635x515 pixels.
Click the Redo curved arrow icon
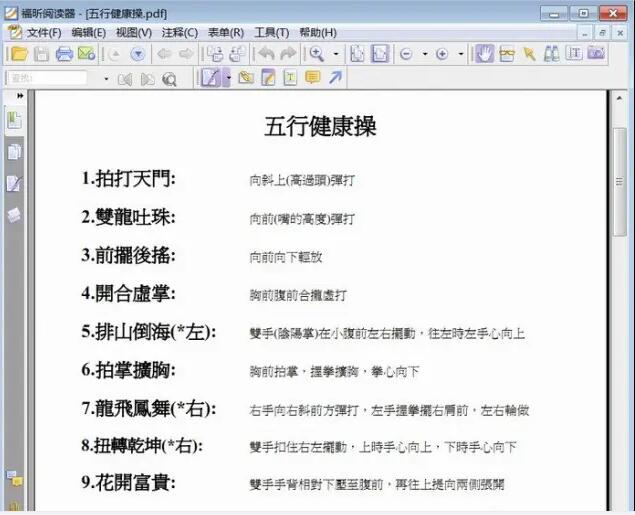pos(288,54)
